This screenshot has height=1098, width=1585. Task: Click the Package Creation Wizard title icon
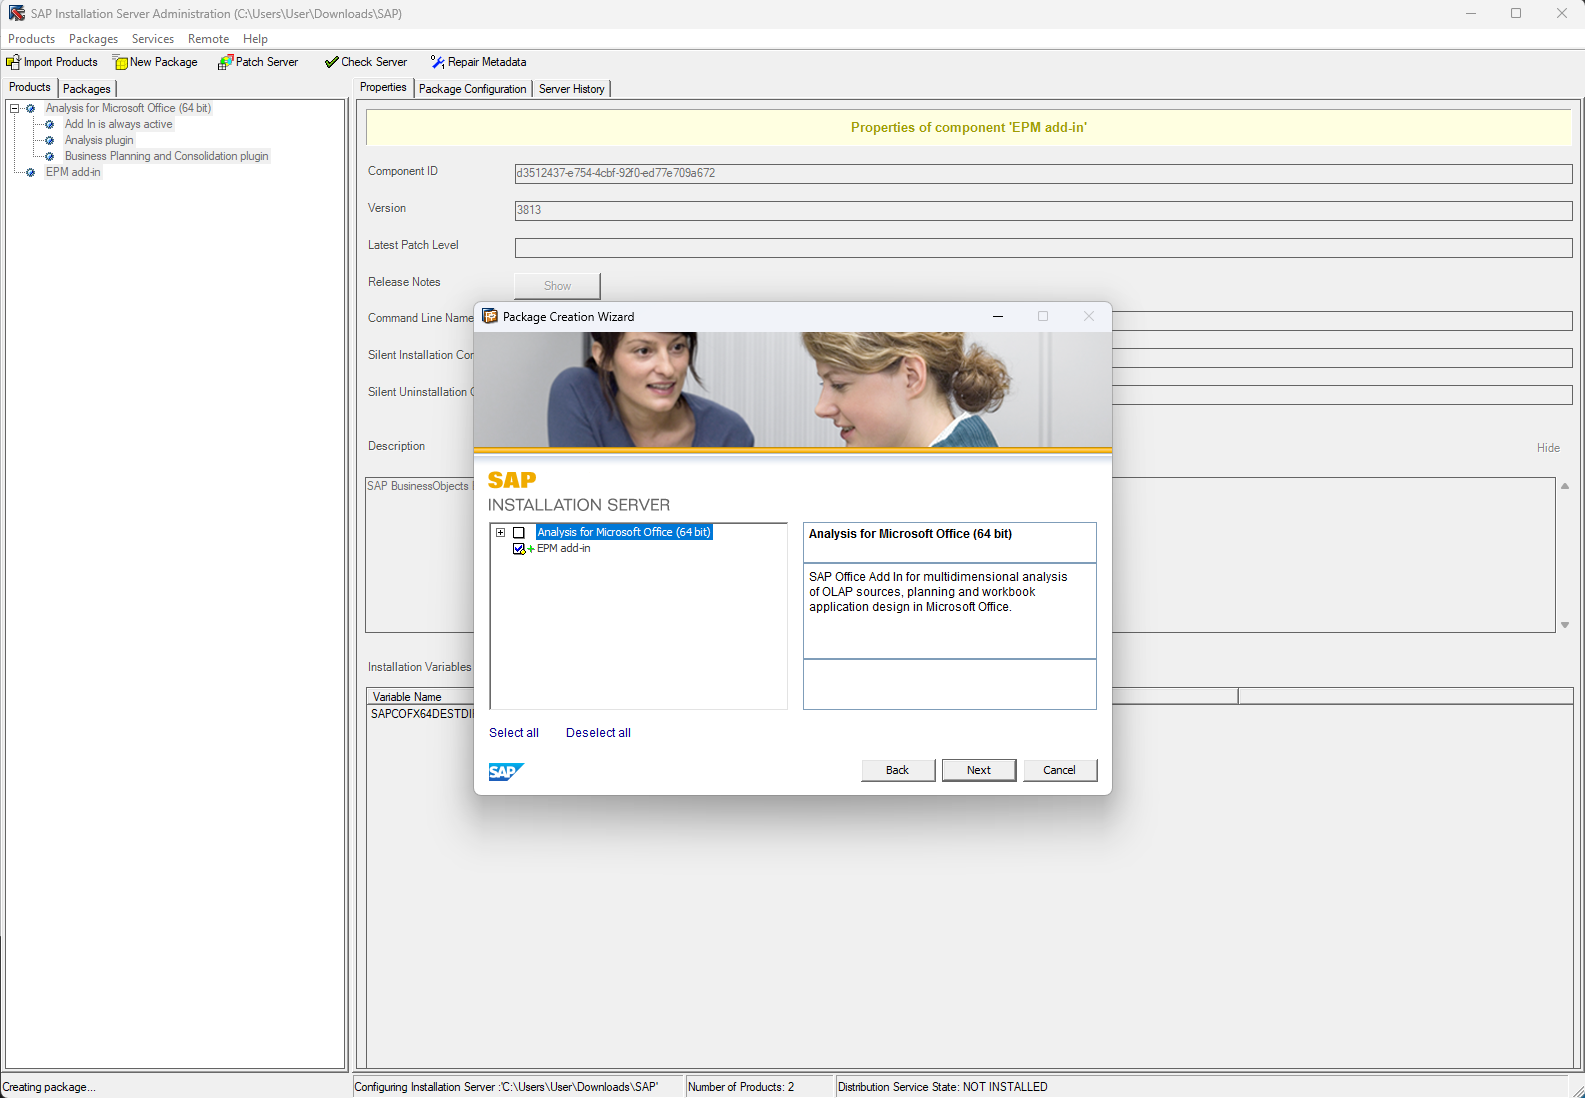(x=490, y=316)
